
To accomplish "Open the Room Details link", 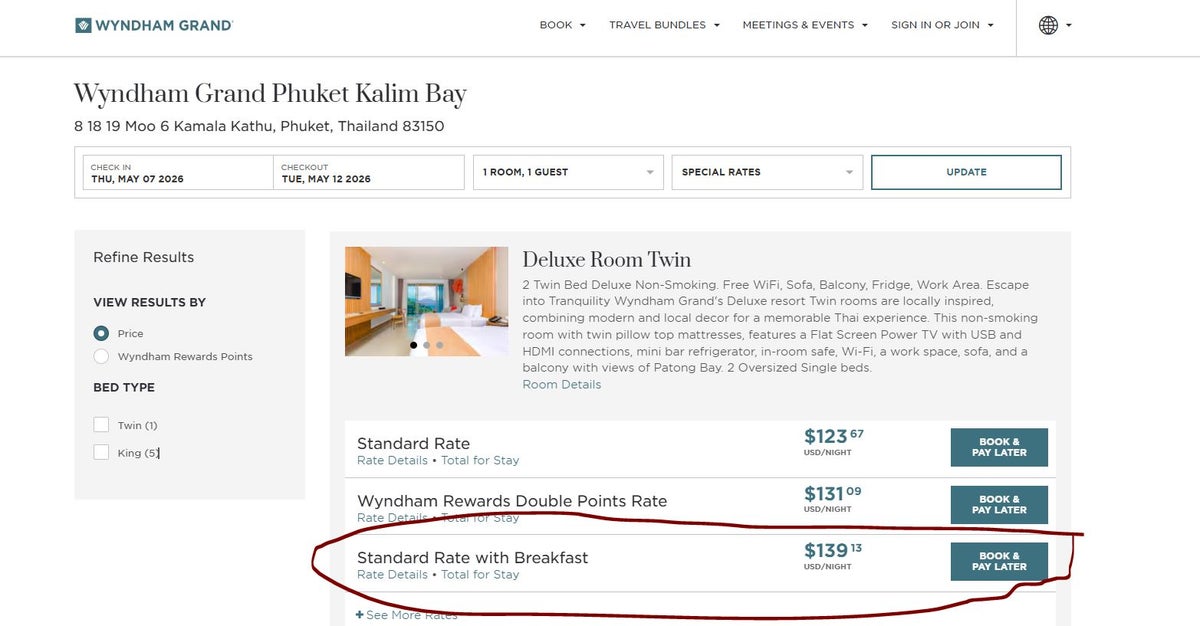I will point(562,385).
